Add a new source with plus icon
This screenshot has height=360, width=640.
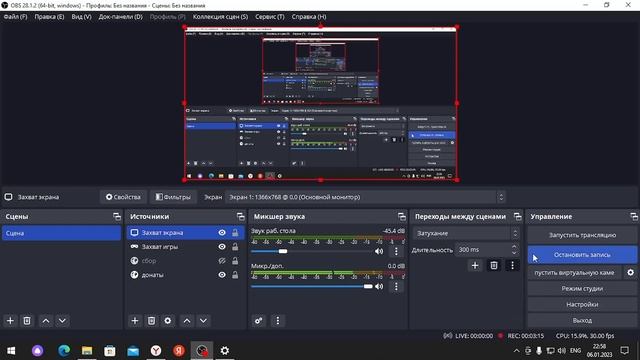click(135, 321)
